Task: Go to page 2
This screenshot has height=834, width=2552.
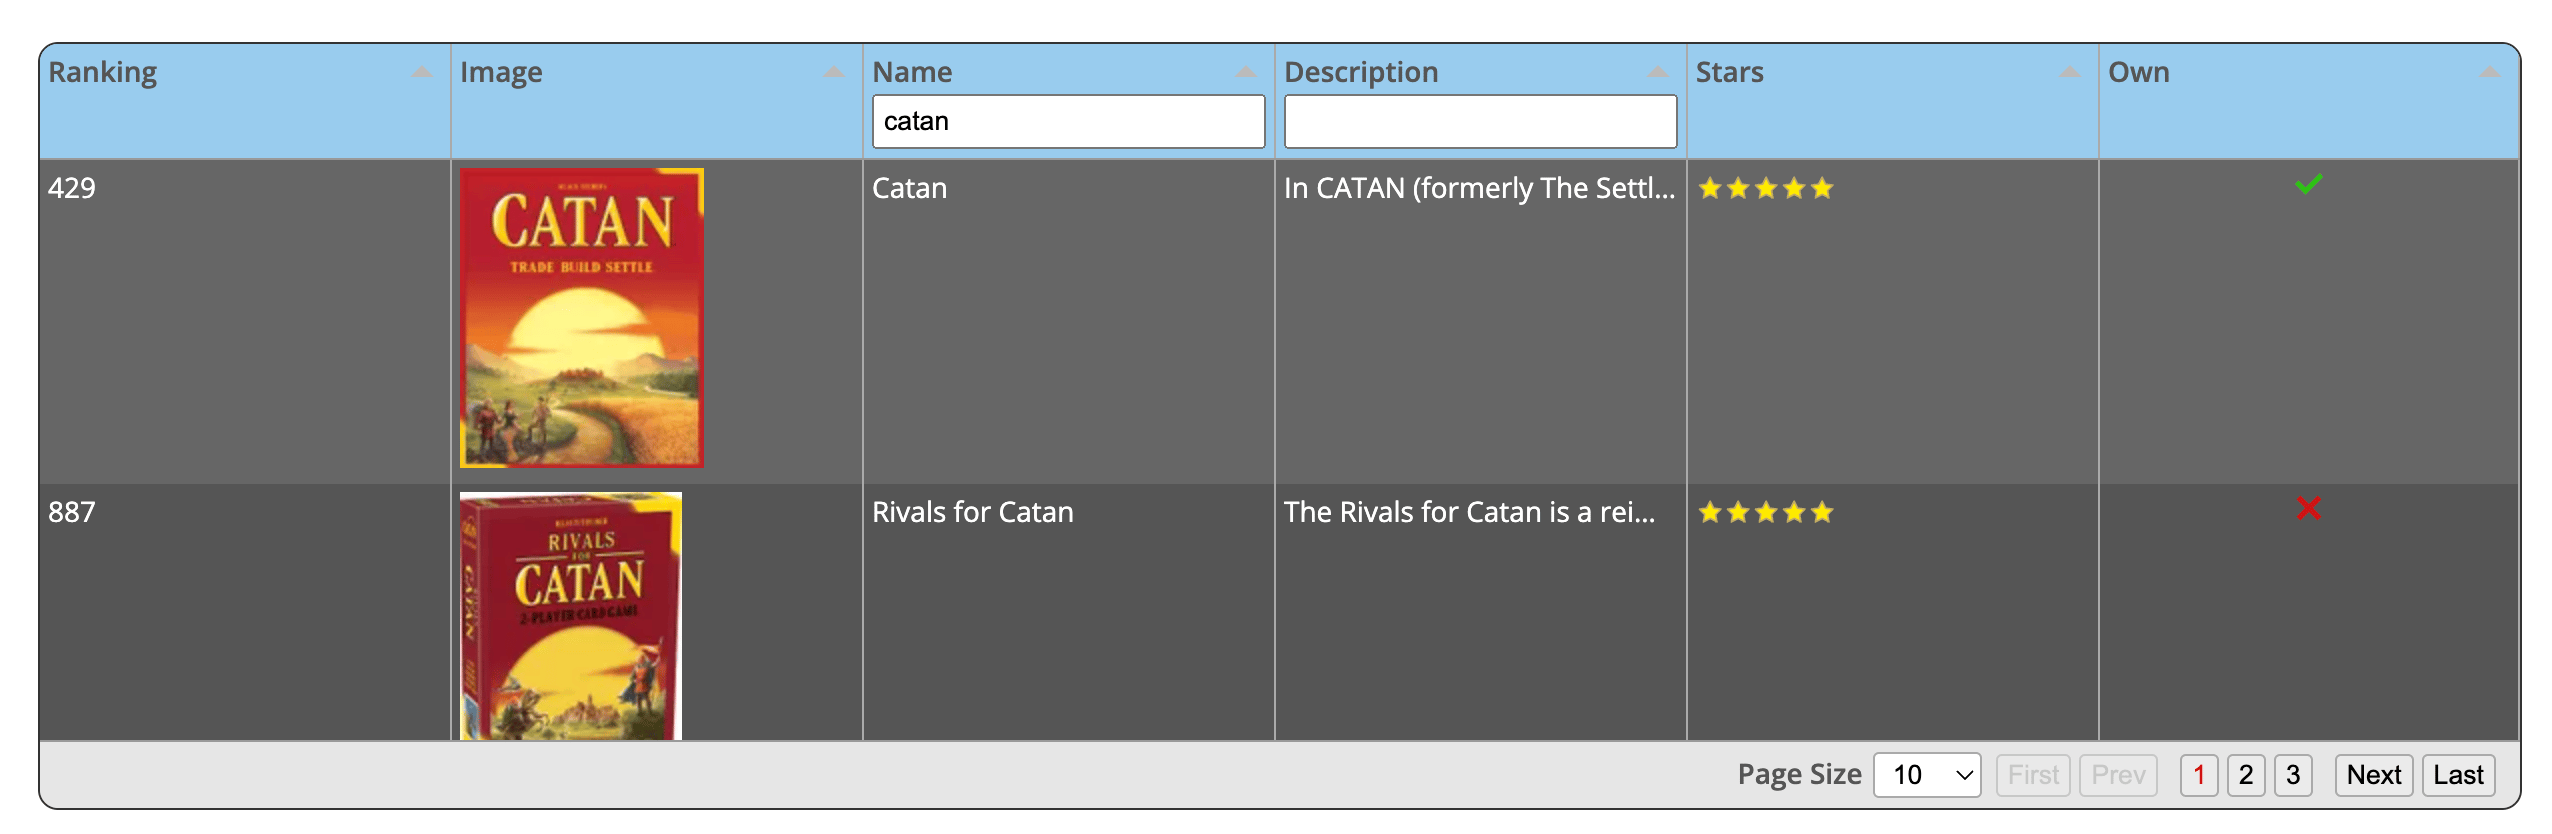Action: (2246, 775)
